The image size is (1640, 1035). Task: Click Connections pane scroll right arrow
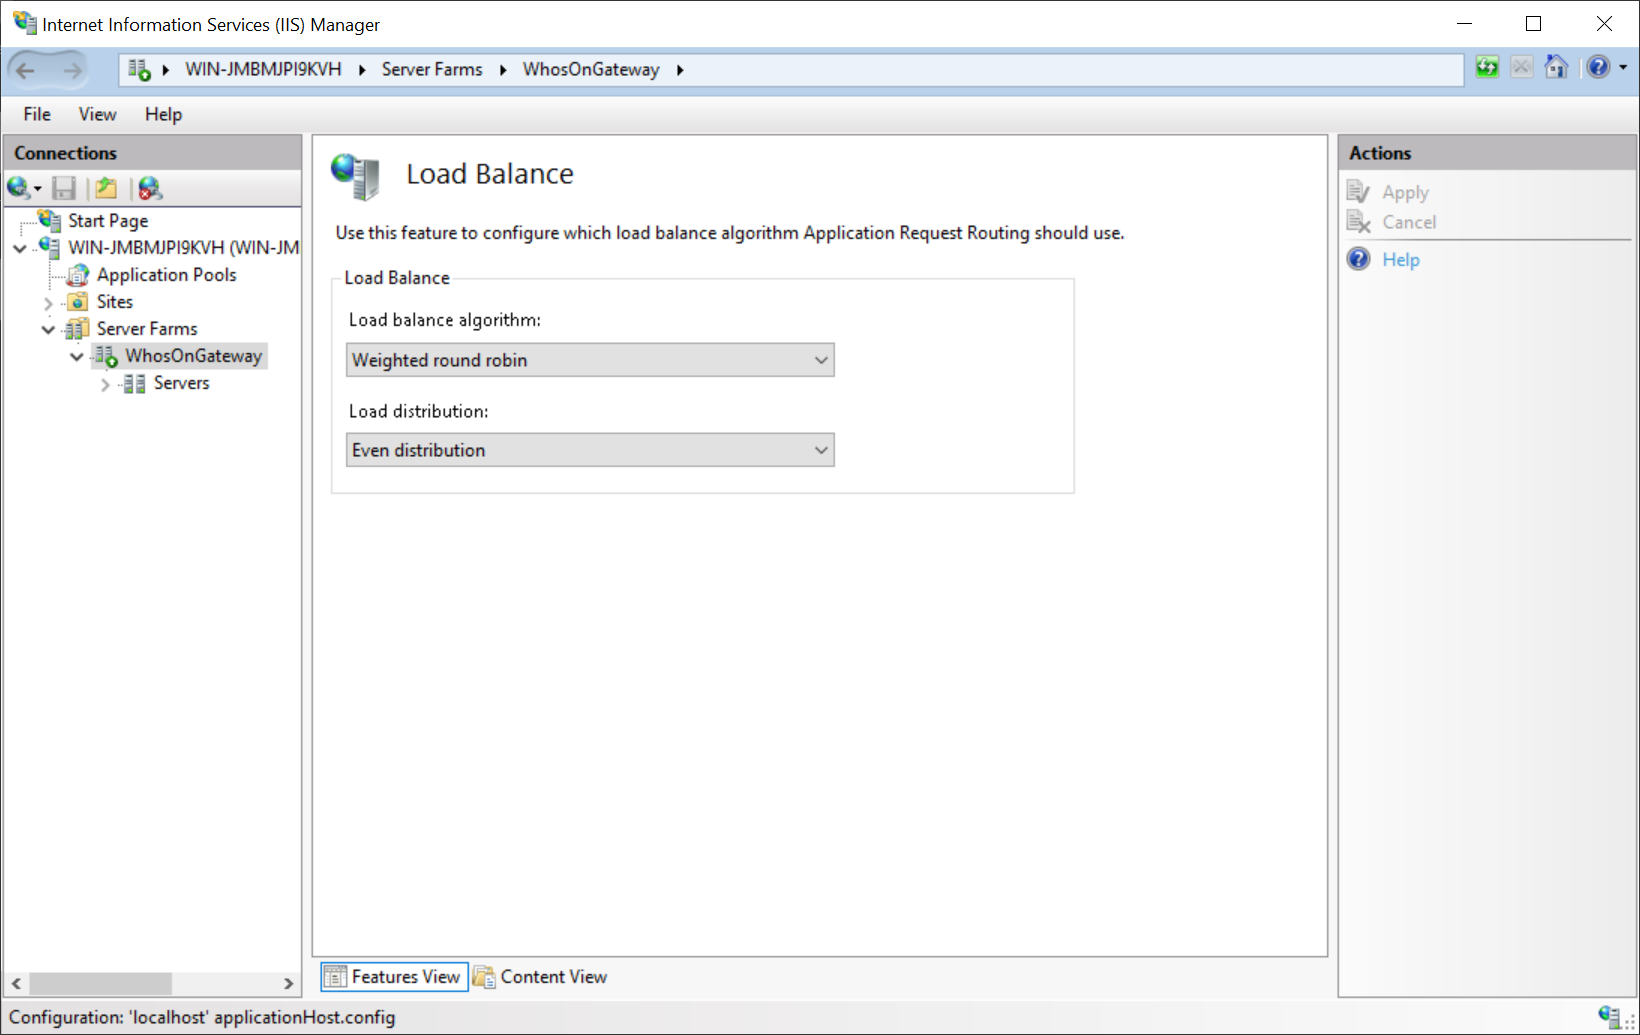(x=288, y=983)
